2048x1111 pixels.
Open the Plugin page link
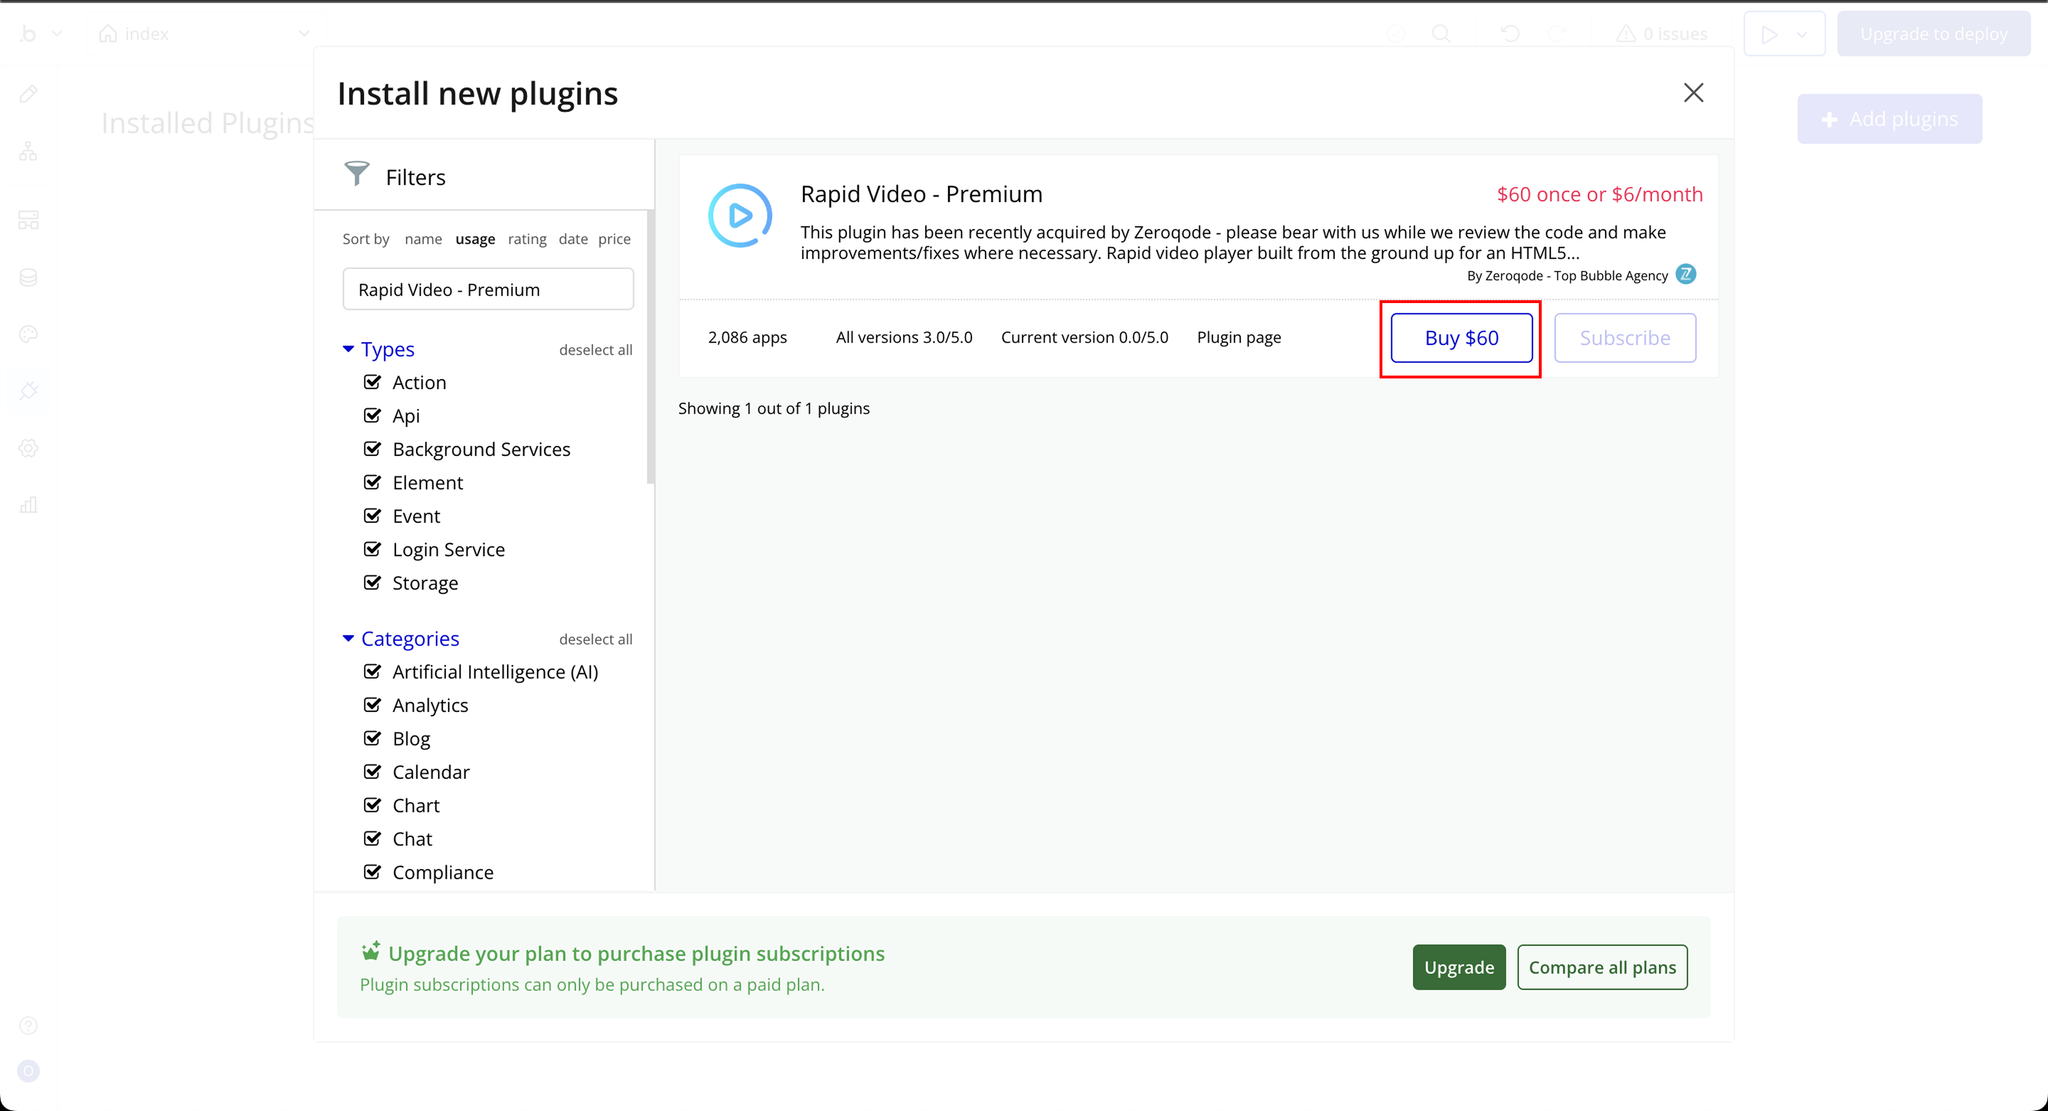click(1239, 338)
